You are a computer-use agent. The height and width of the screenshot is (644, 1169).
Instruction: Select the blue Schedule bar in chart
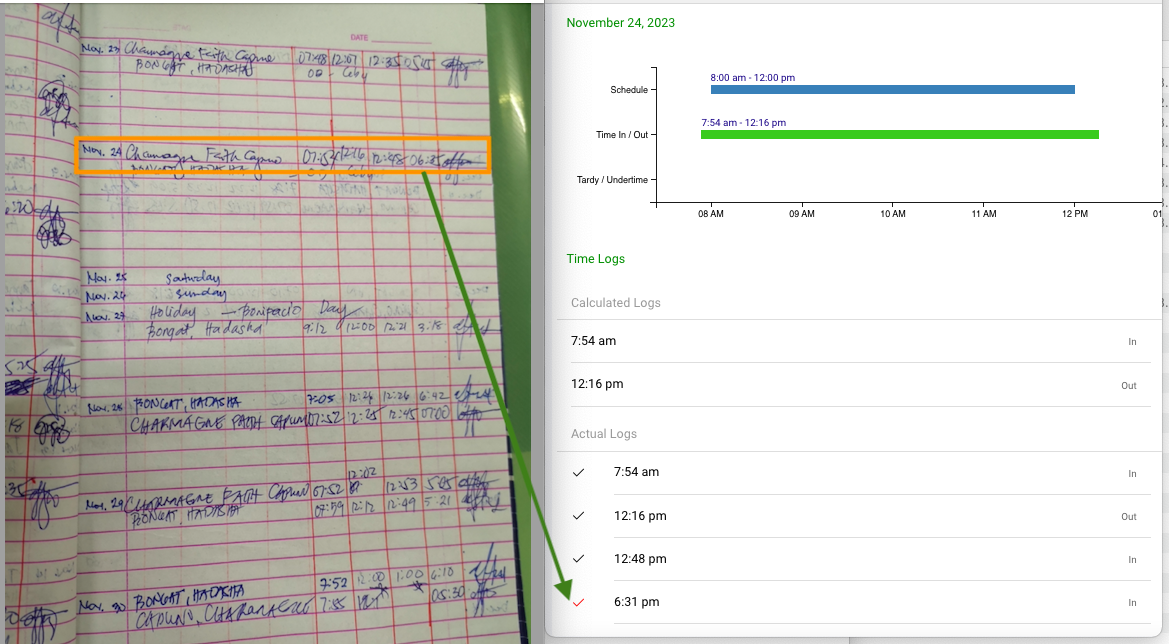coord(892,90)
